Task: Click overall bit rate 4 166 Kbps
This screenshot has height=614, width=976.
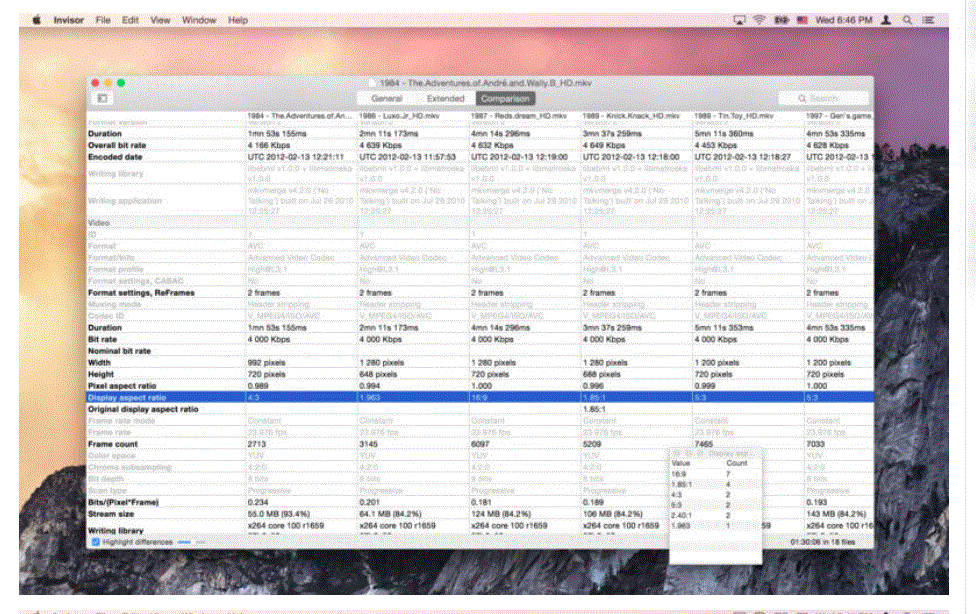Action: click(269, 145)
